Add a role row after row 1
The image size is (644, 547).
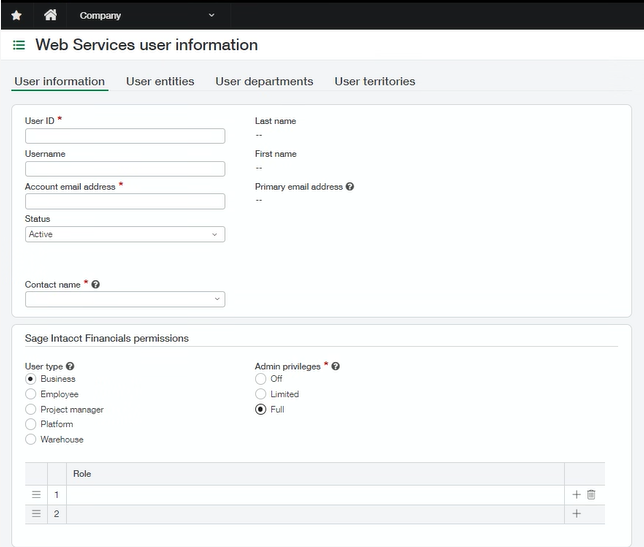click(x=576, y=494)
